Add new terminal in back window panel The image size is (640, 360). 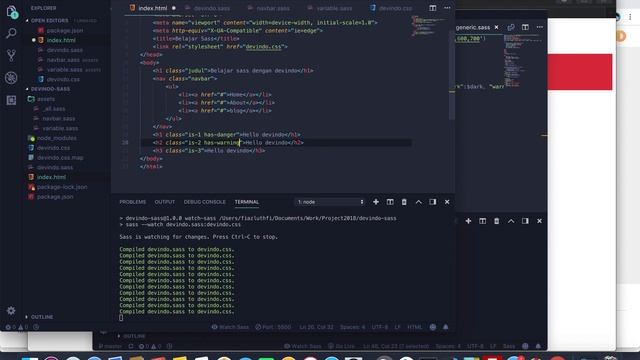(x=468, y=221)
